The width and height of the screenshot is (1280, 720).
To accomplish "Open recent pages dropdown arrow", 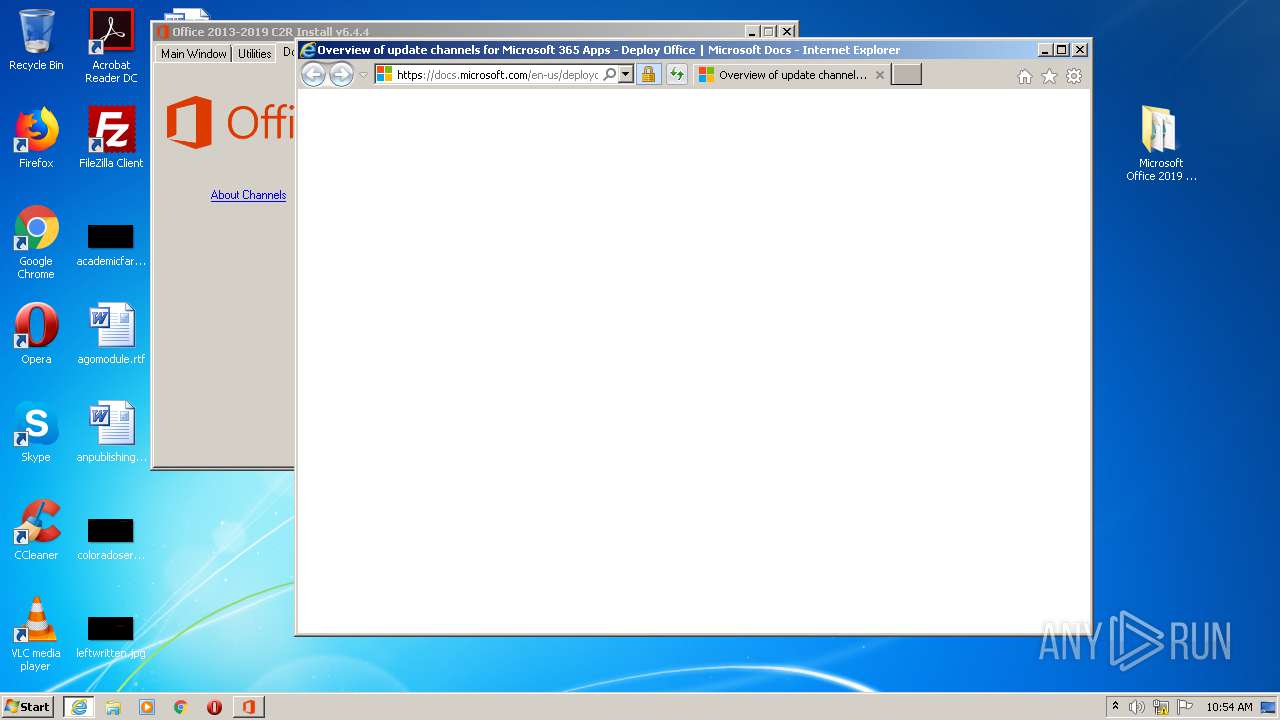I will pos(364,75).
